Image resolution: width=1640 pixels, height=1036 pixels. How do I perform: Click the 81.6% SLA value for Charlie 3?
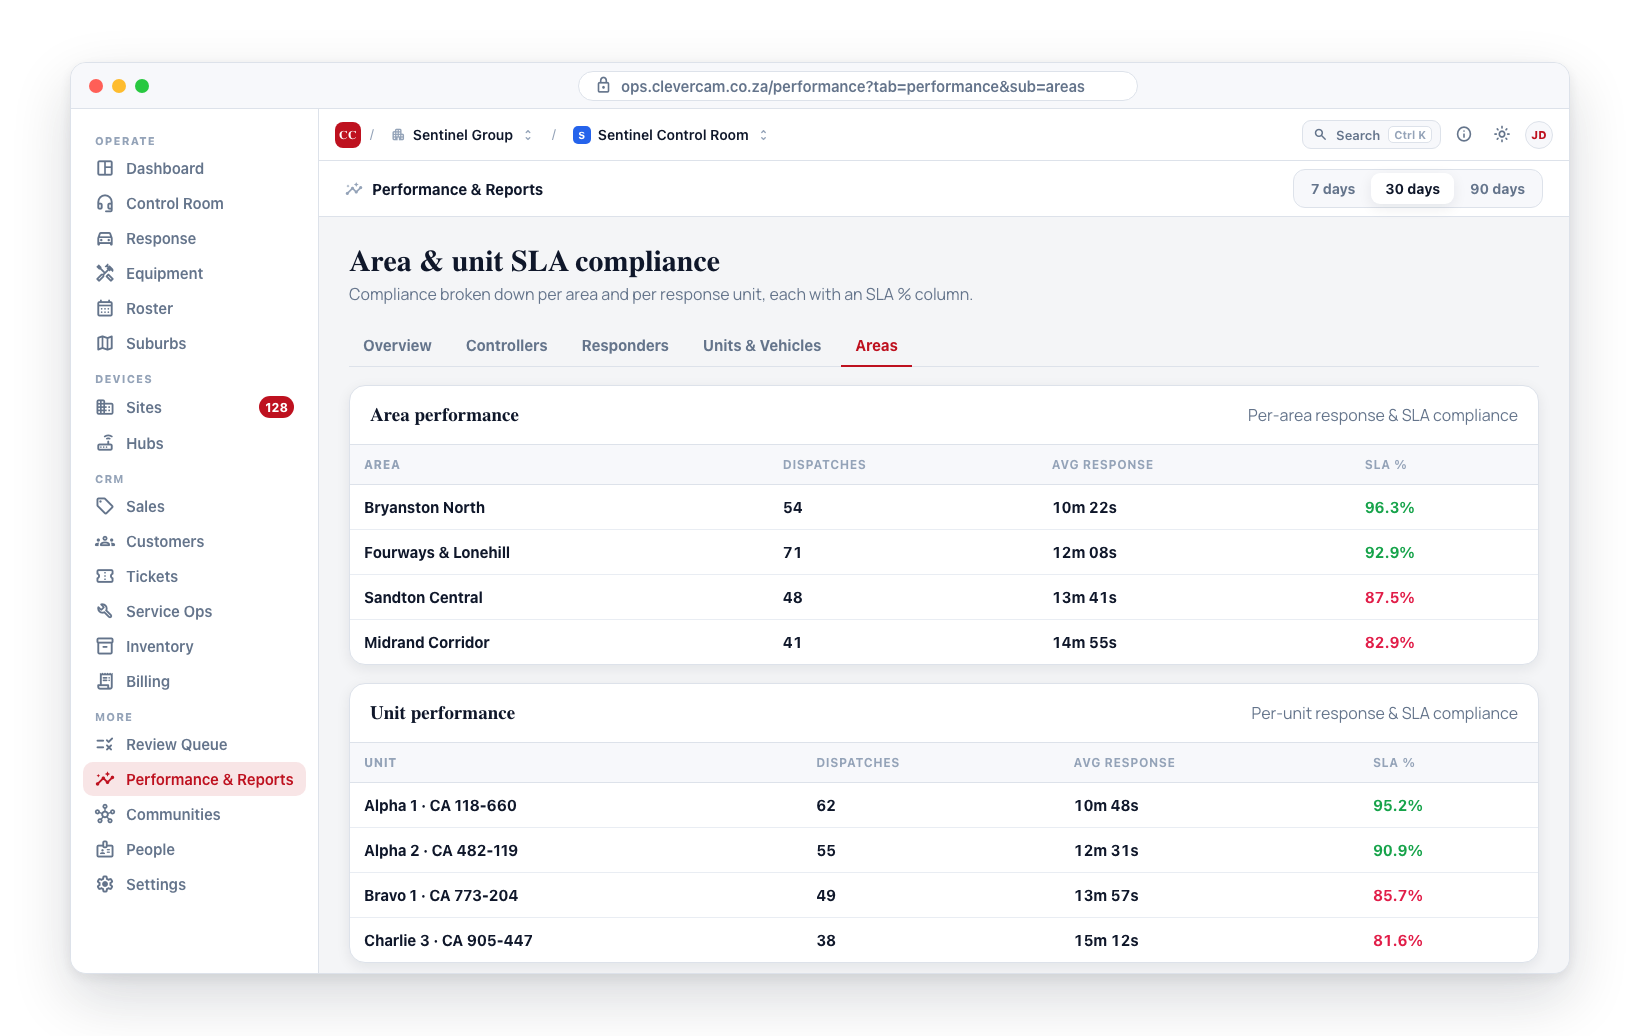pos(1397,940)
